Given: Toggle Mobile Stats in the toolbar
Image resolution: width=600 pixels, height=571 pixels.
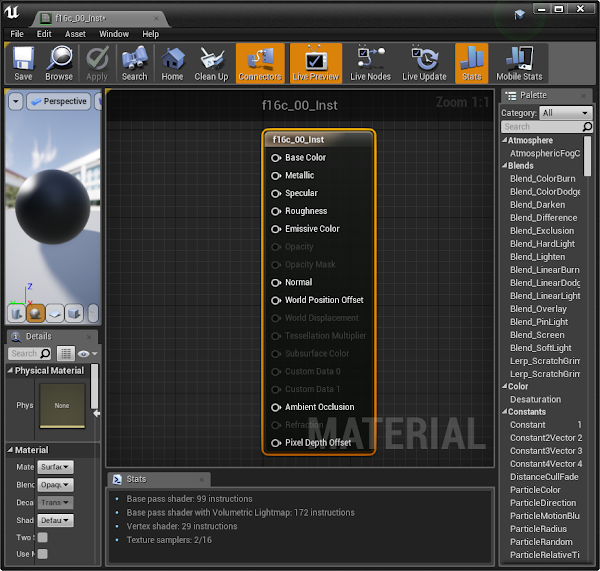Looking at the screenshot, I should pyautogui.click(x=519, y=63).
